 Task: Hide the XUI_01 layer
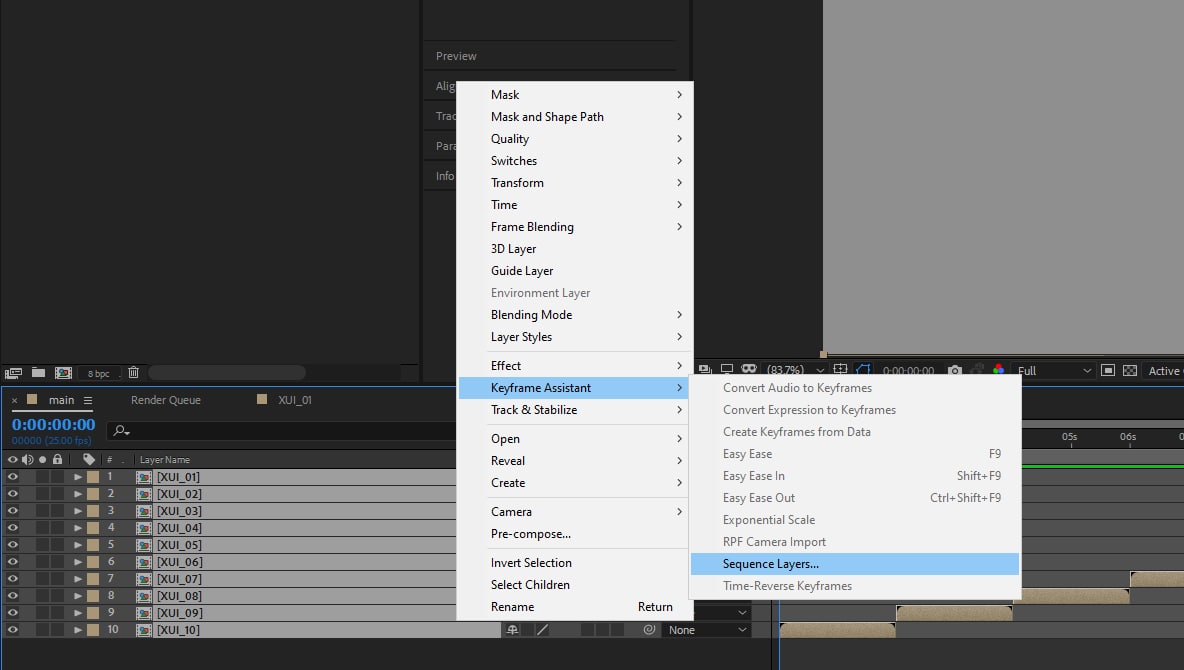[x=12, y=477]
